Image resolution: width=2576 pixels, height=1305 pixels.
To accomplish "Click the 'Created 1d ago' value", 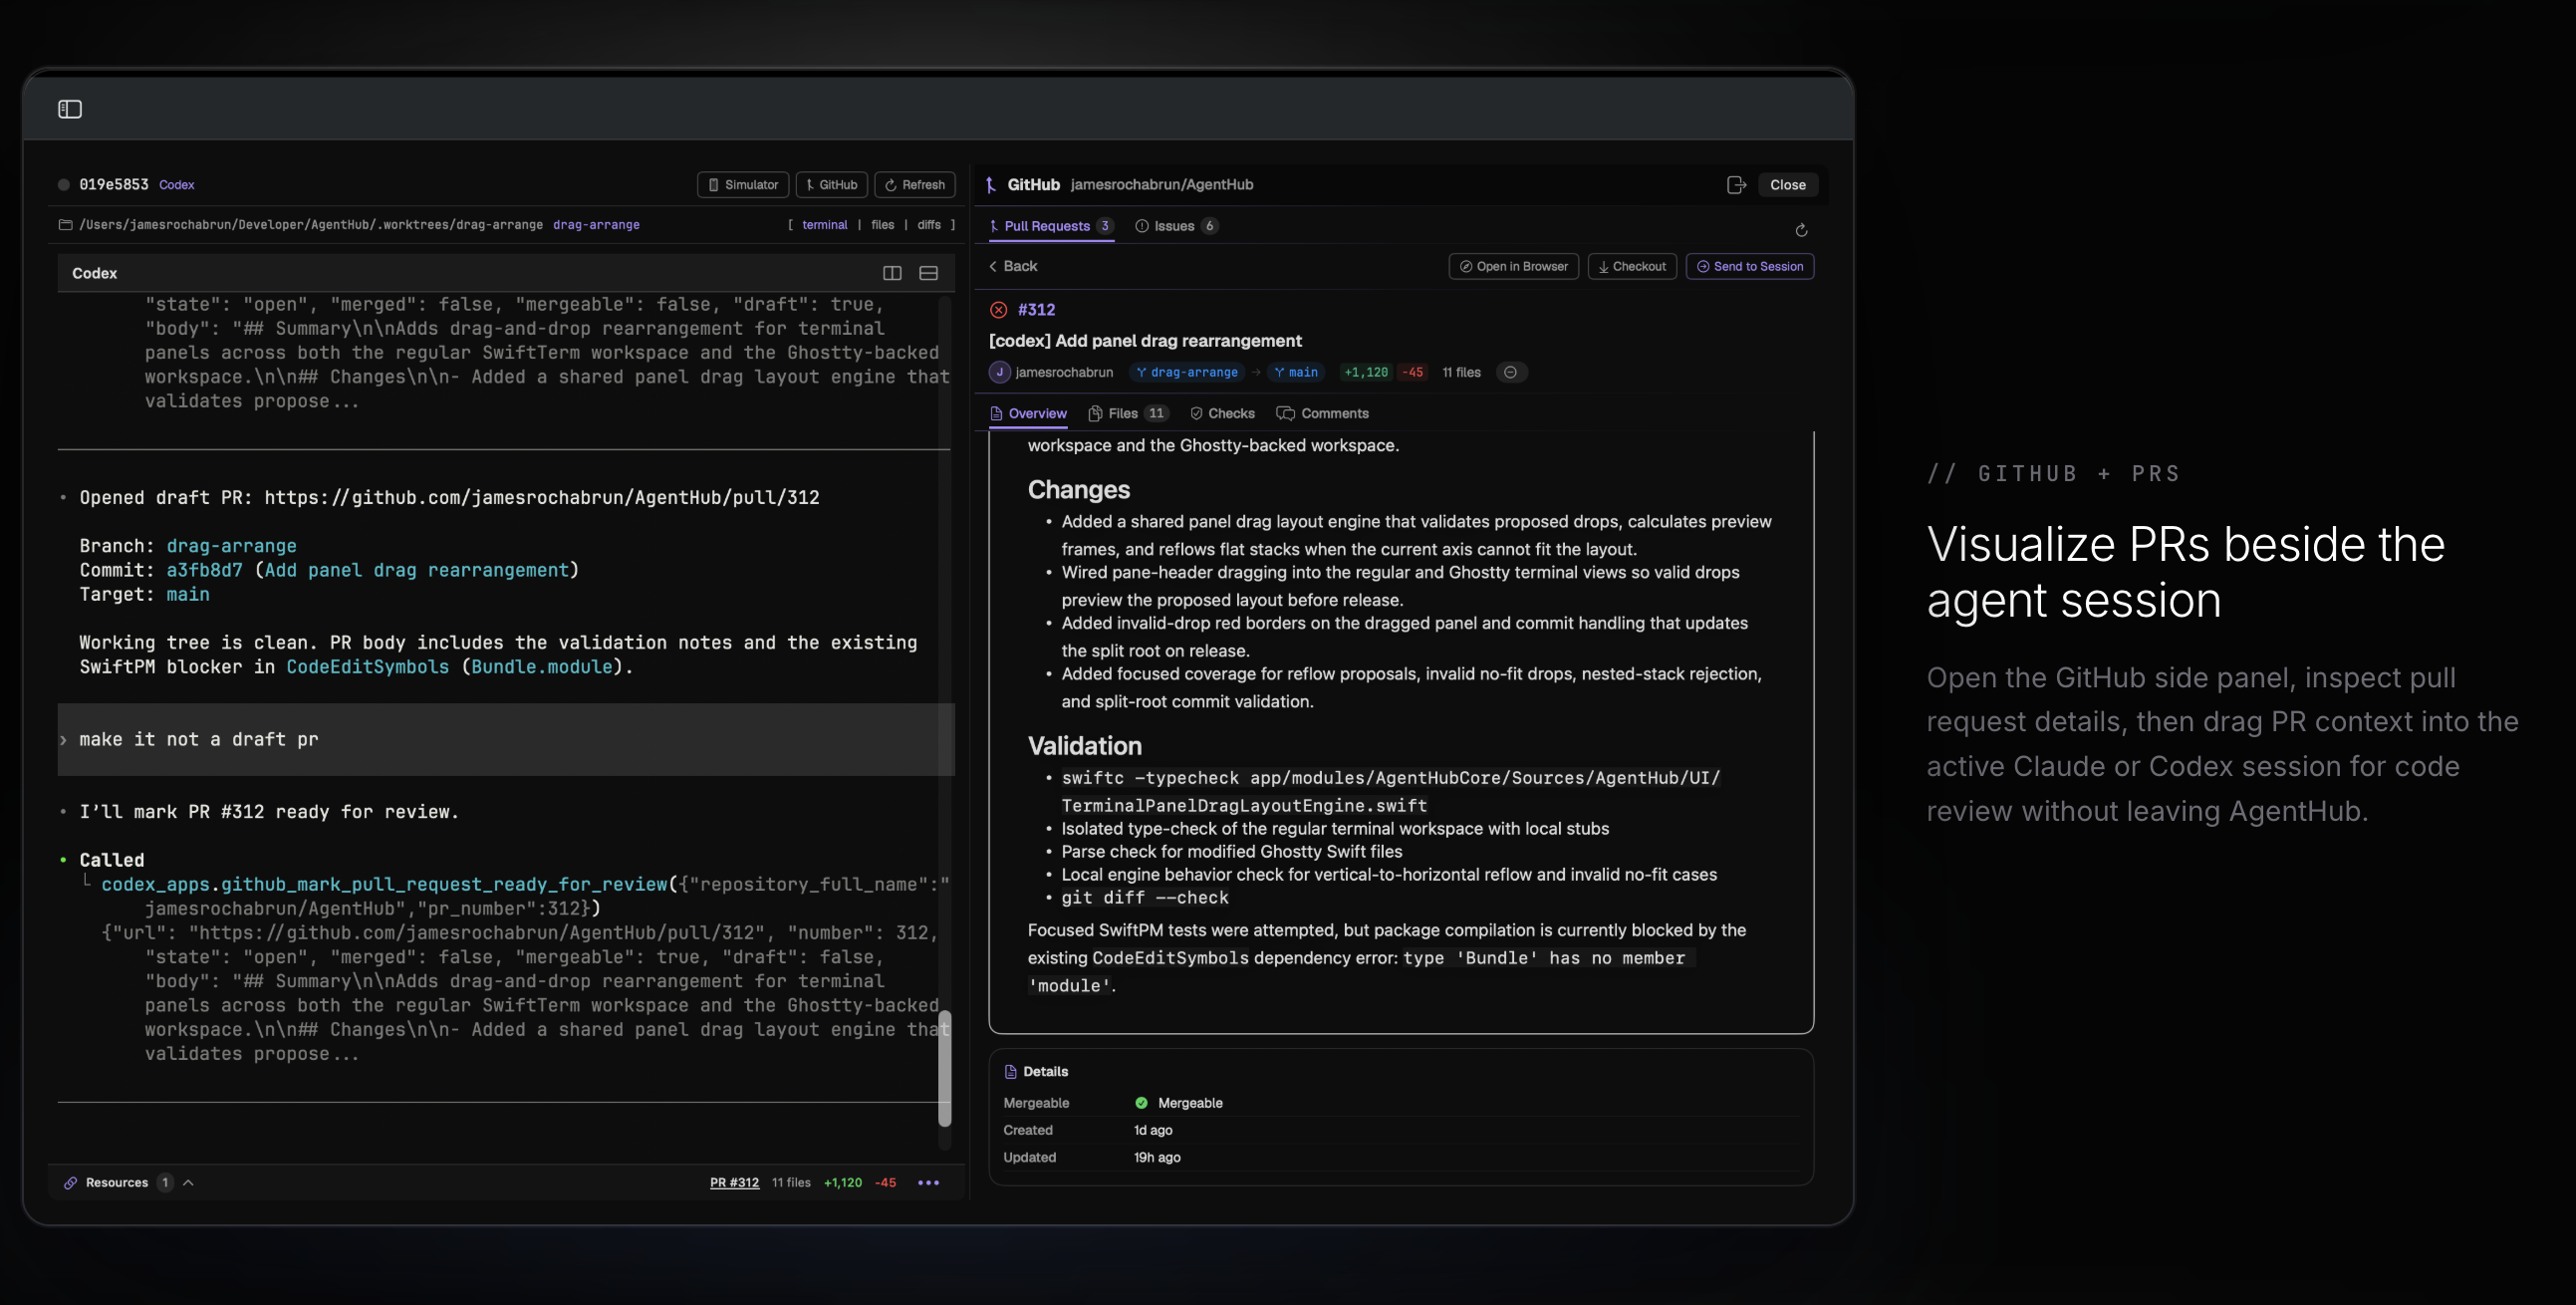I will (1153, 1130).
